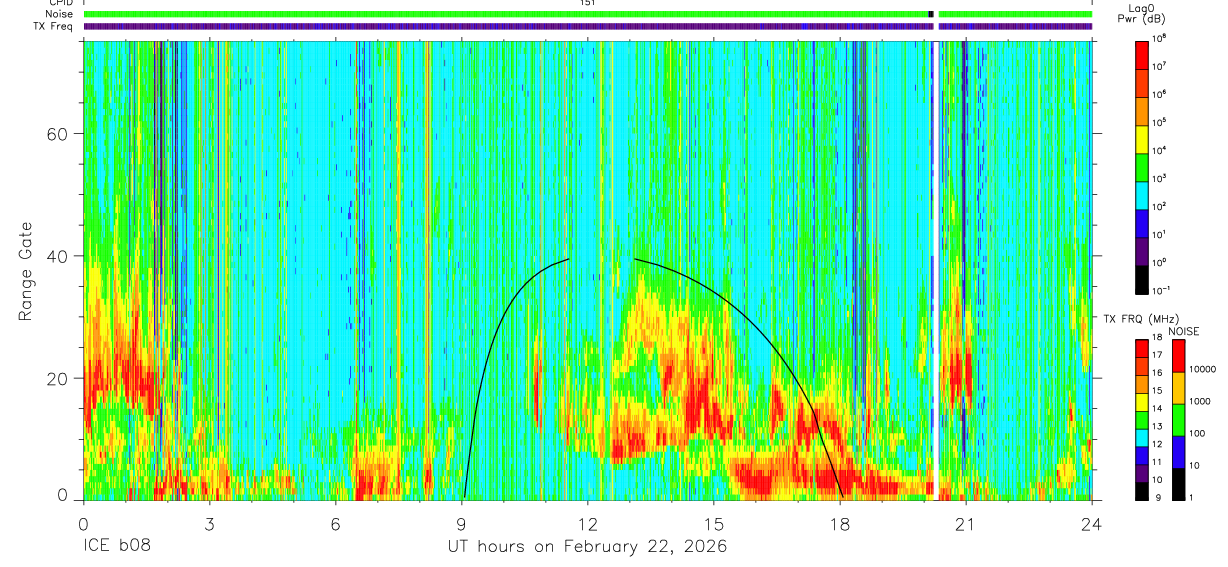Click the '9' tick on the UT hours axis
The height and width of the screenshot is (567, 1228).
pyautogui.click(x=462, y=524)
